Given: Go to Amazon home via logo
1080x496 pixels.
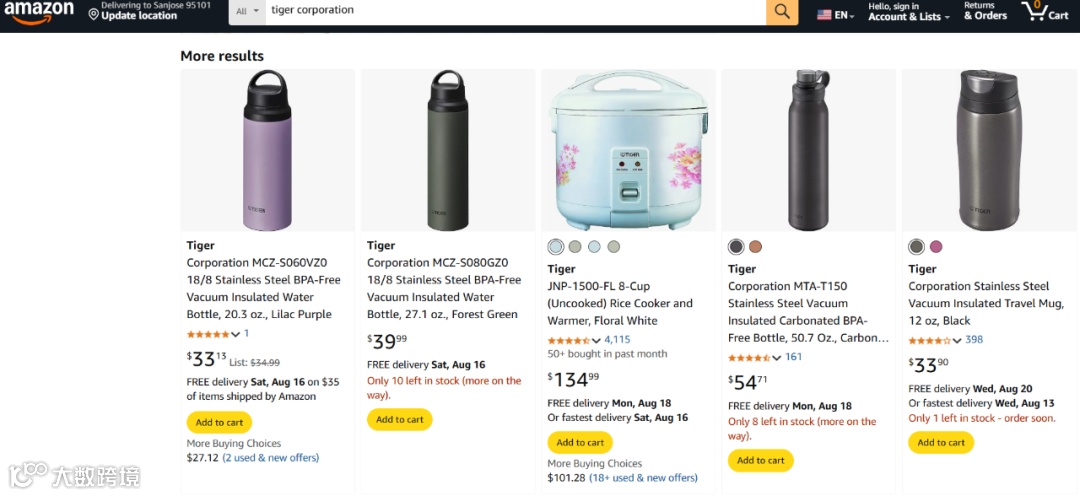Looking at the screenshot, I should [x=39, y=11].
